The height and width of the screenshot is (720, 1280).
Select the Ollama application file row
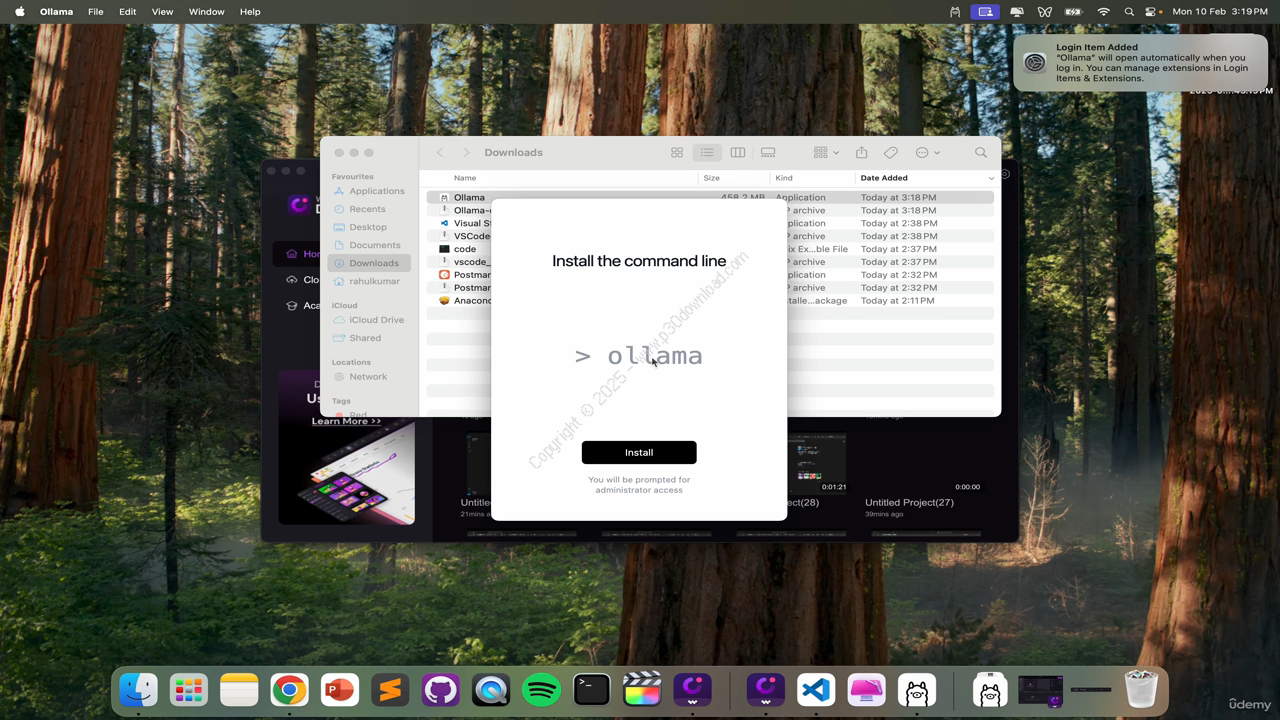coord(710,197)
